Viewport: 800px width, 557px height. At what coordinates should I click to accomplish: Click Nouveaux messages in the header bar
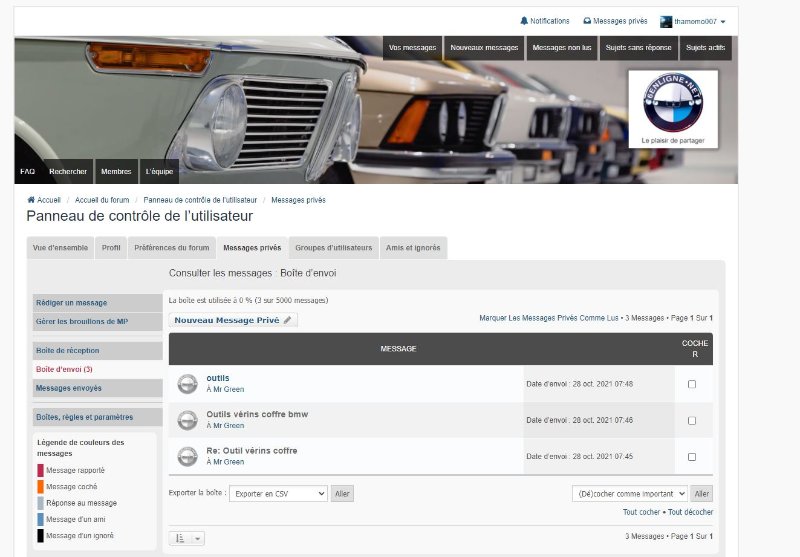pos(484,48)
